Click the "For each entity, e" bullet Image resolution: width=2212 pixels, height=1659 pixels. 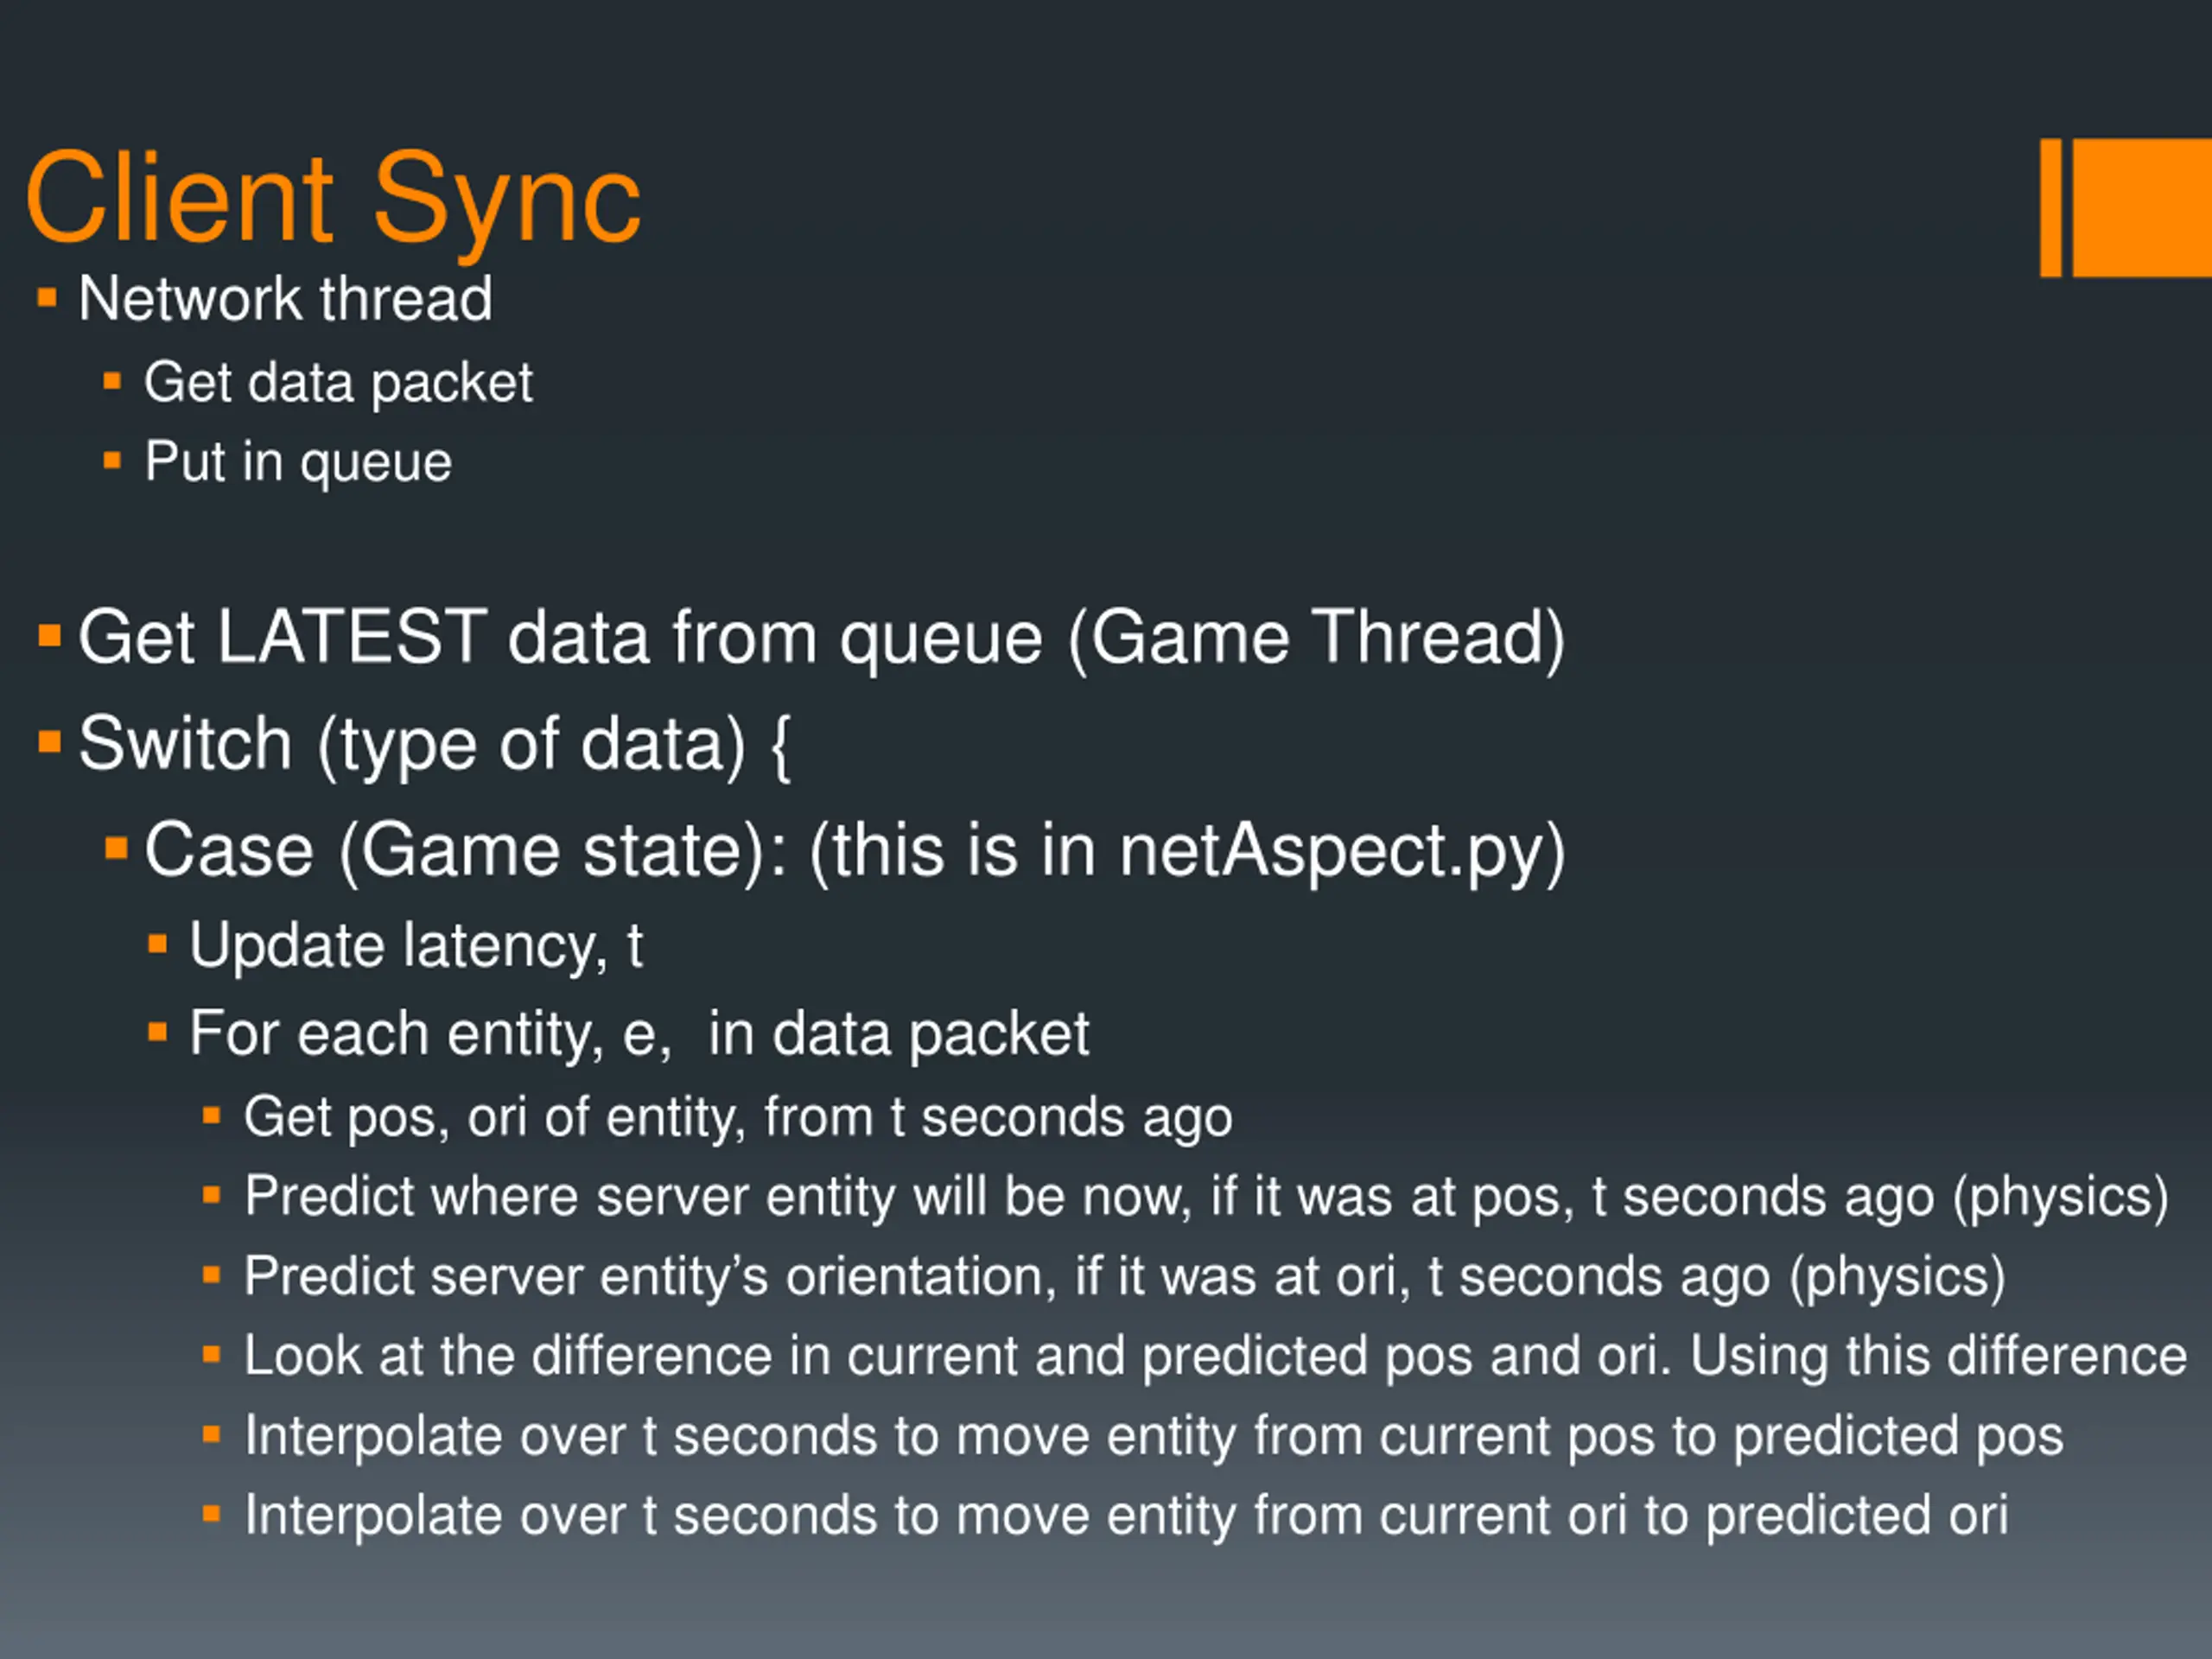click(639, 1033)
